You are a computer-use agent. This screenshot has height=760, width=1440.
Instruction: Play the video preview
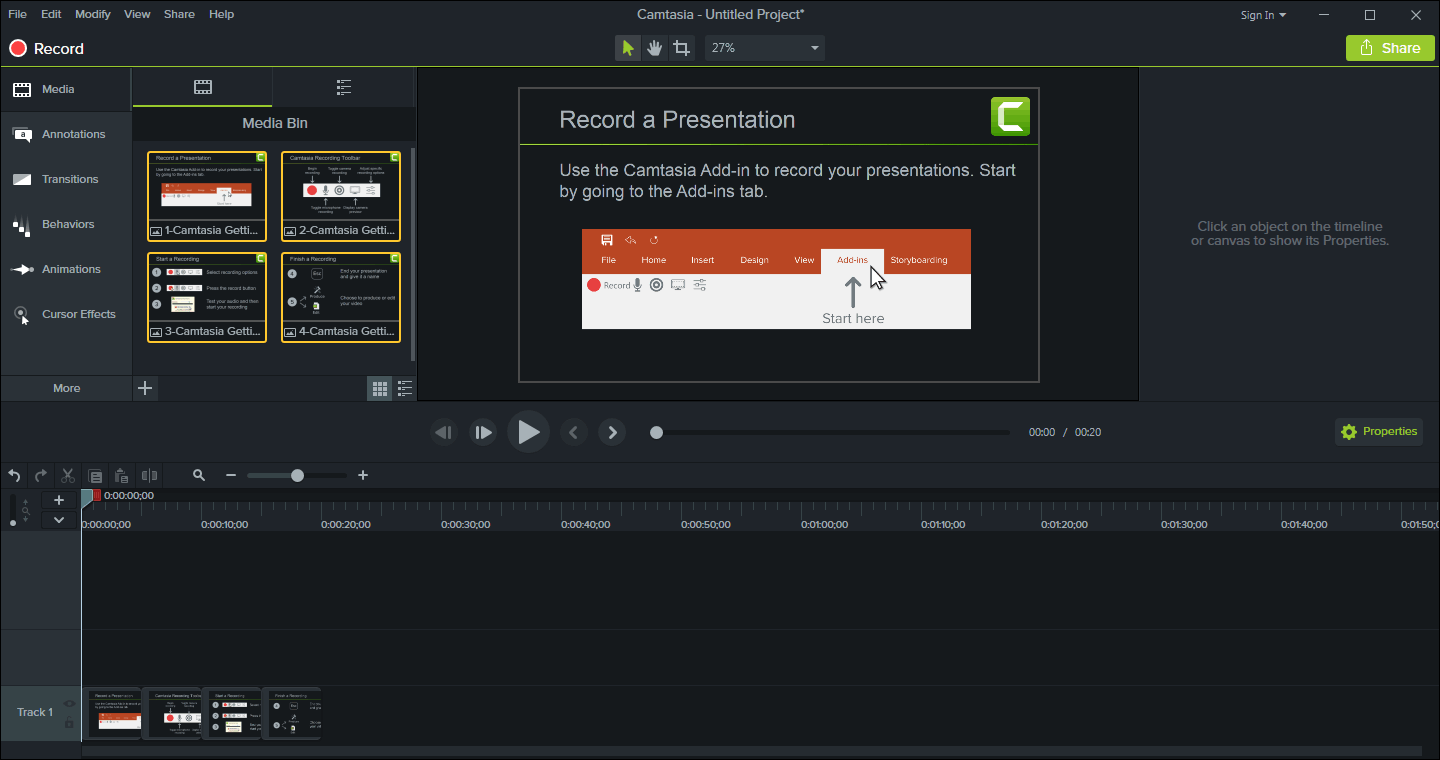528,432
